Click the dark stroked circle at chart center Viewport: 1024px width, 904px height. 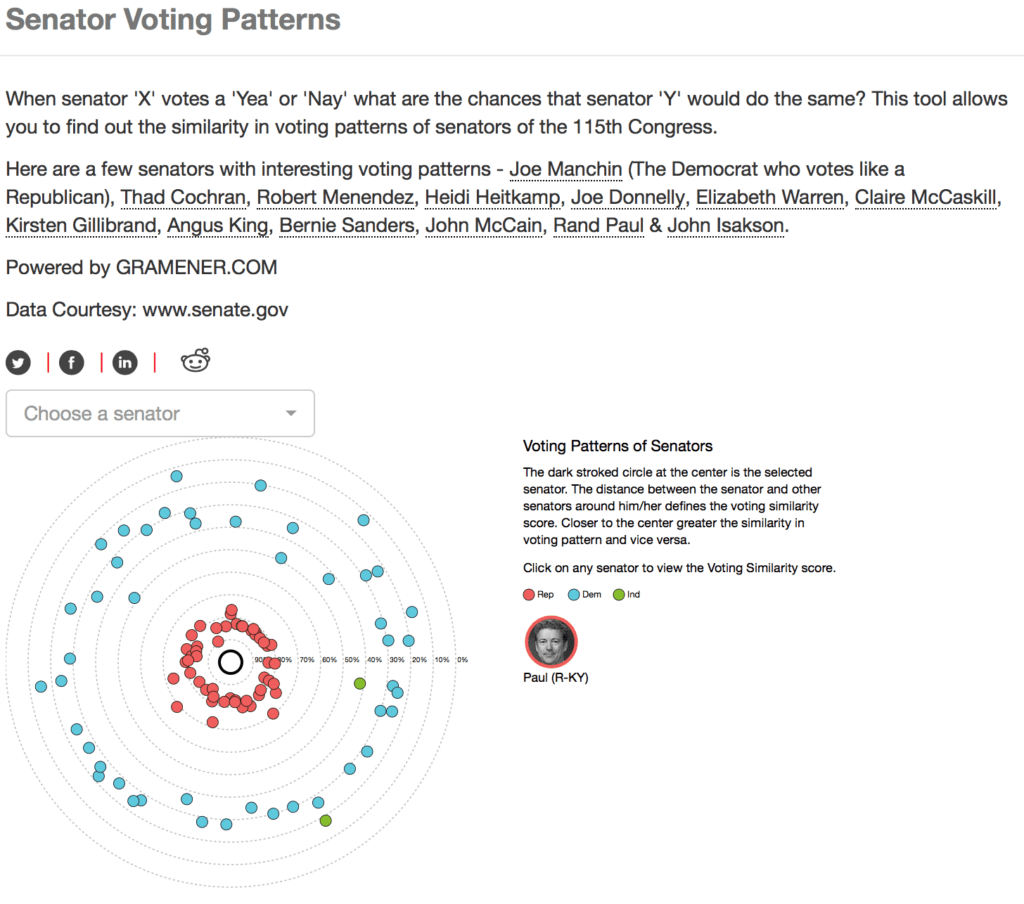pyautogui.click(x=231, y=662)
